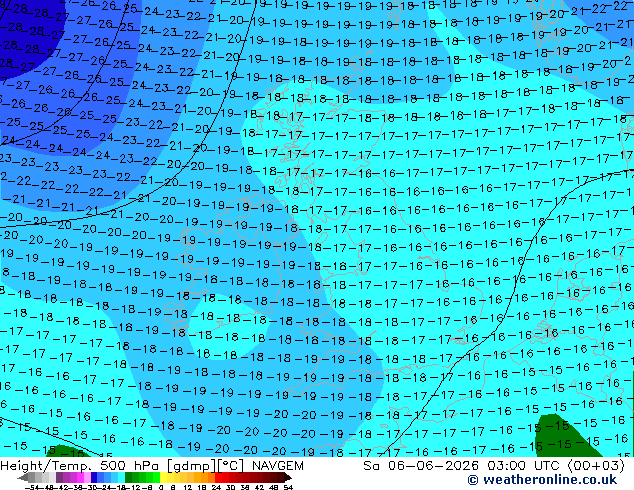The image size is (634, 490).
Task: Click the grey left arrow end of legend
Action: tap(23, 477)
